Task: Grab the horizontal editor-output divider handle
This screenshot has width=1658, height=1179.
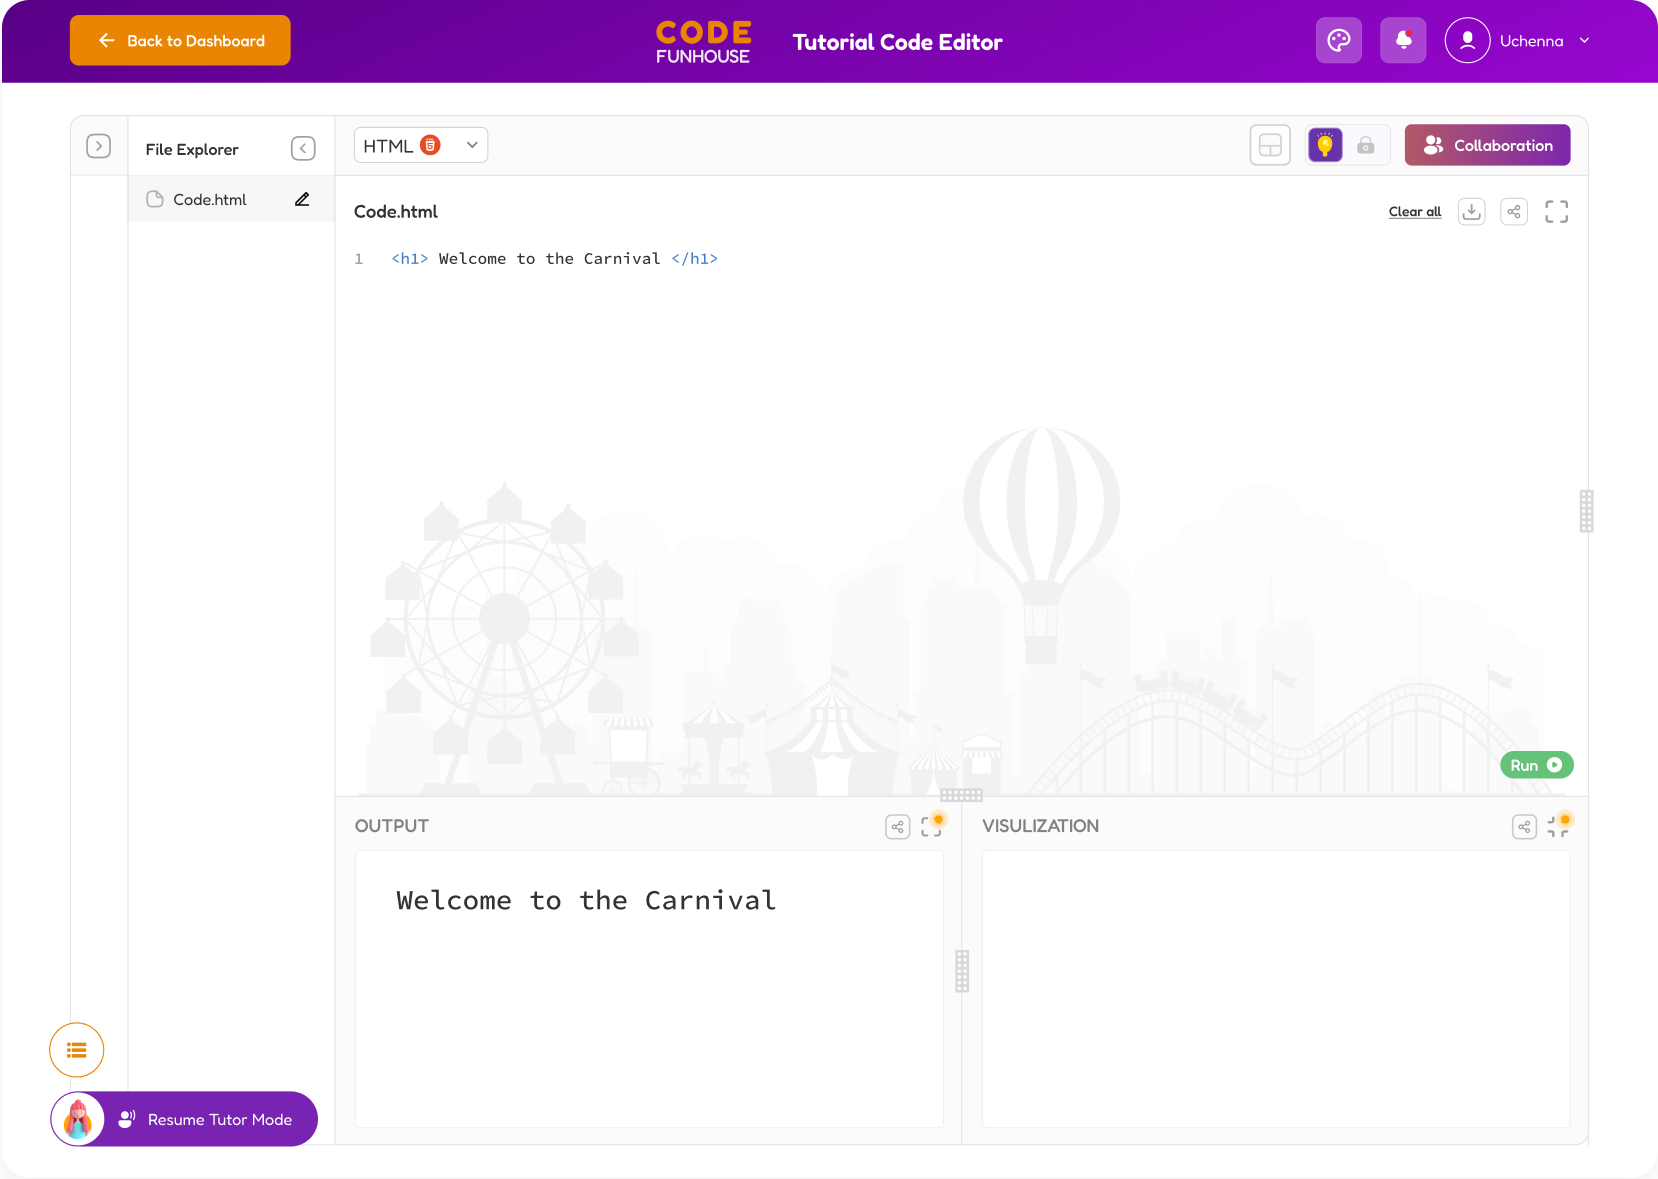Action: pyautogui.click(x=961, y=795)
